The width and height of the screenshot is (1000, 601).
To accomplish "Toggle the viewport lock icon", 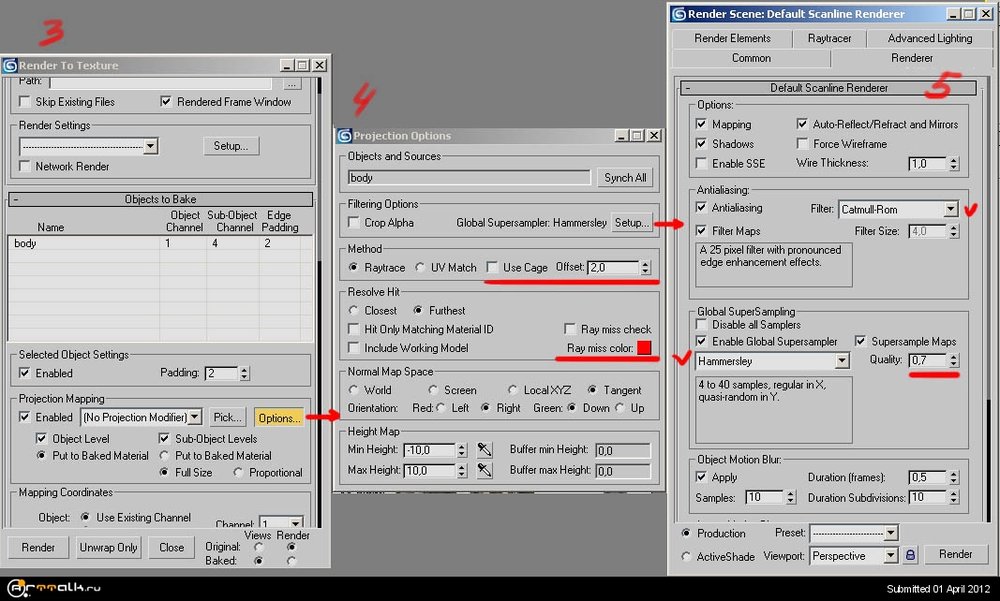I will pyautogui.click(x=910, y=555).
